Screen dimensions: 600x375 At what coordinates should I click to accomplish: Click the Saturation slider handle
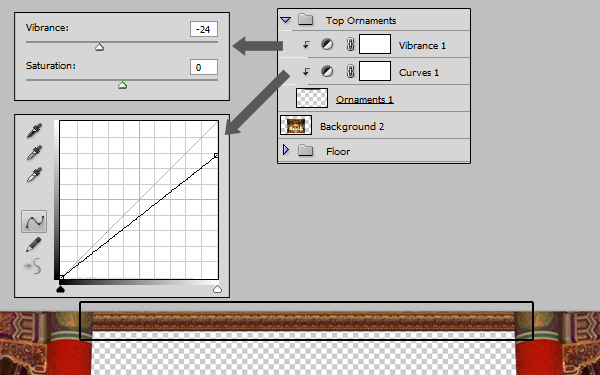122,85
